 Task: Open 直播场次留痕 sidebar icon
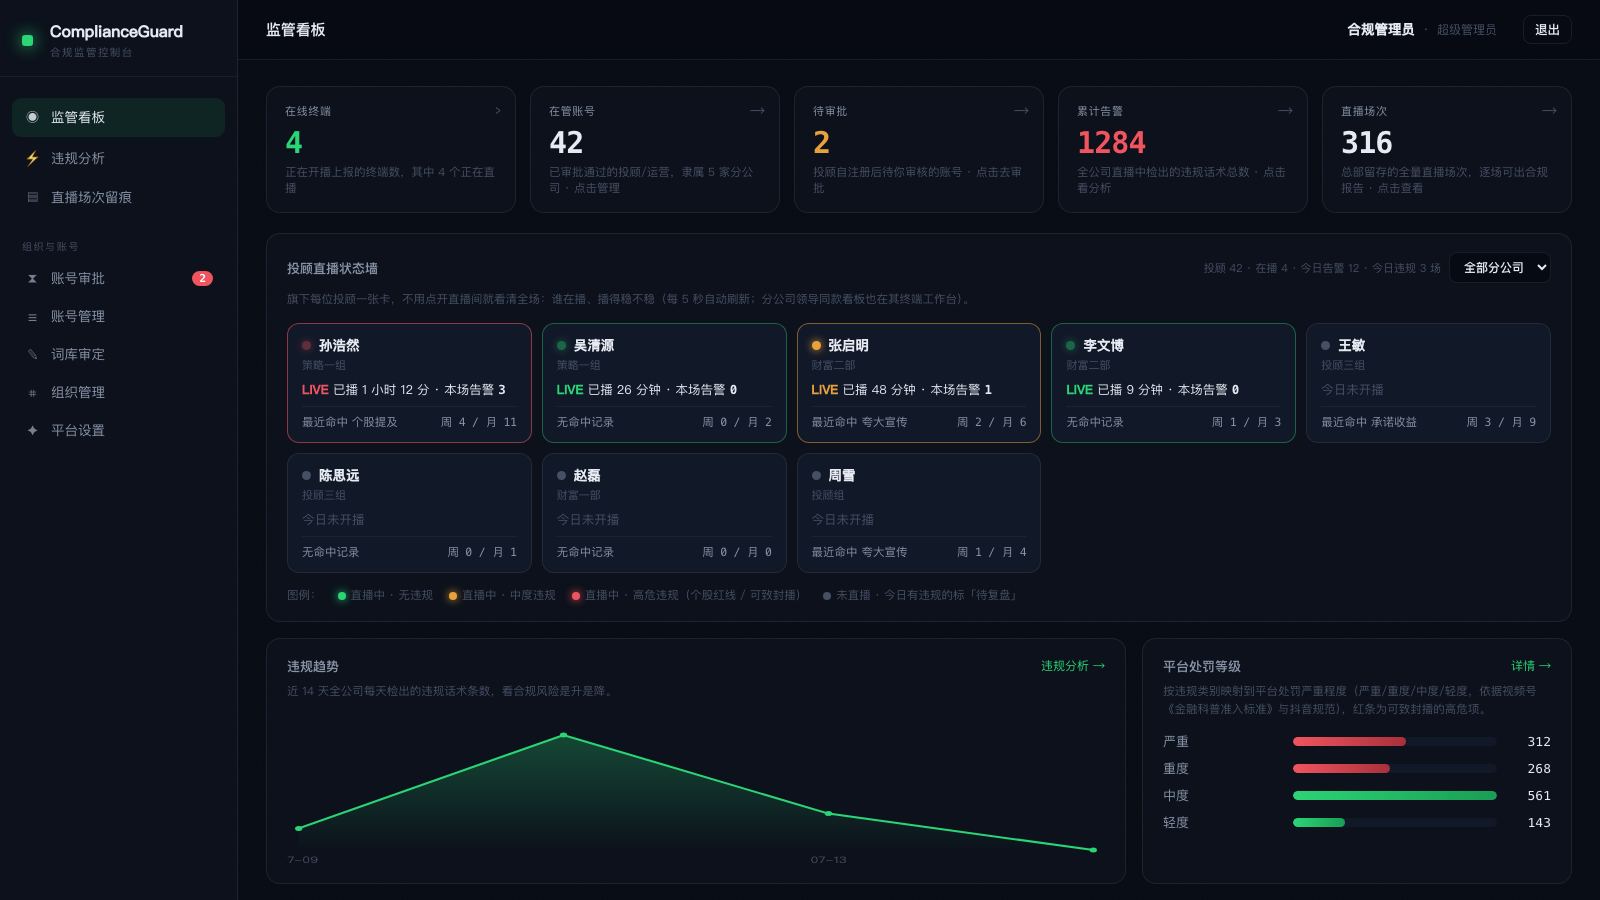pyautogui.click(x=32, y=197)
